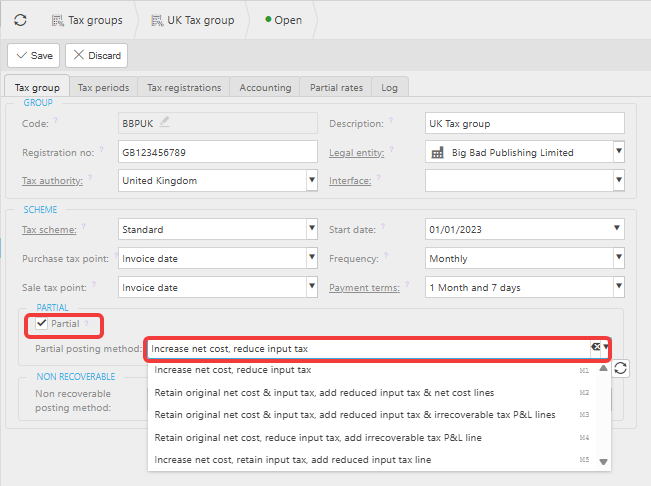Follow the Legal entity label link
Viewport: 651px width, 486px height.
pos(357,153)
